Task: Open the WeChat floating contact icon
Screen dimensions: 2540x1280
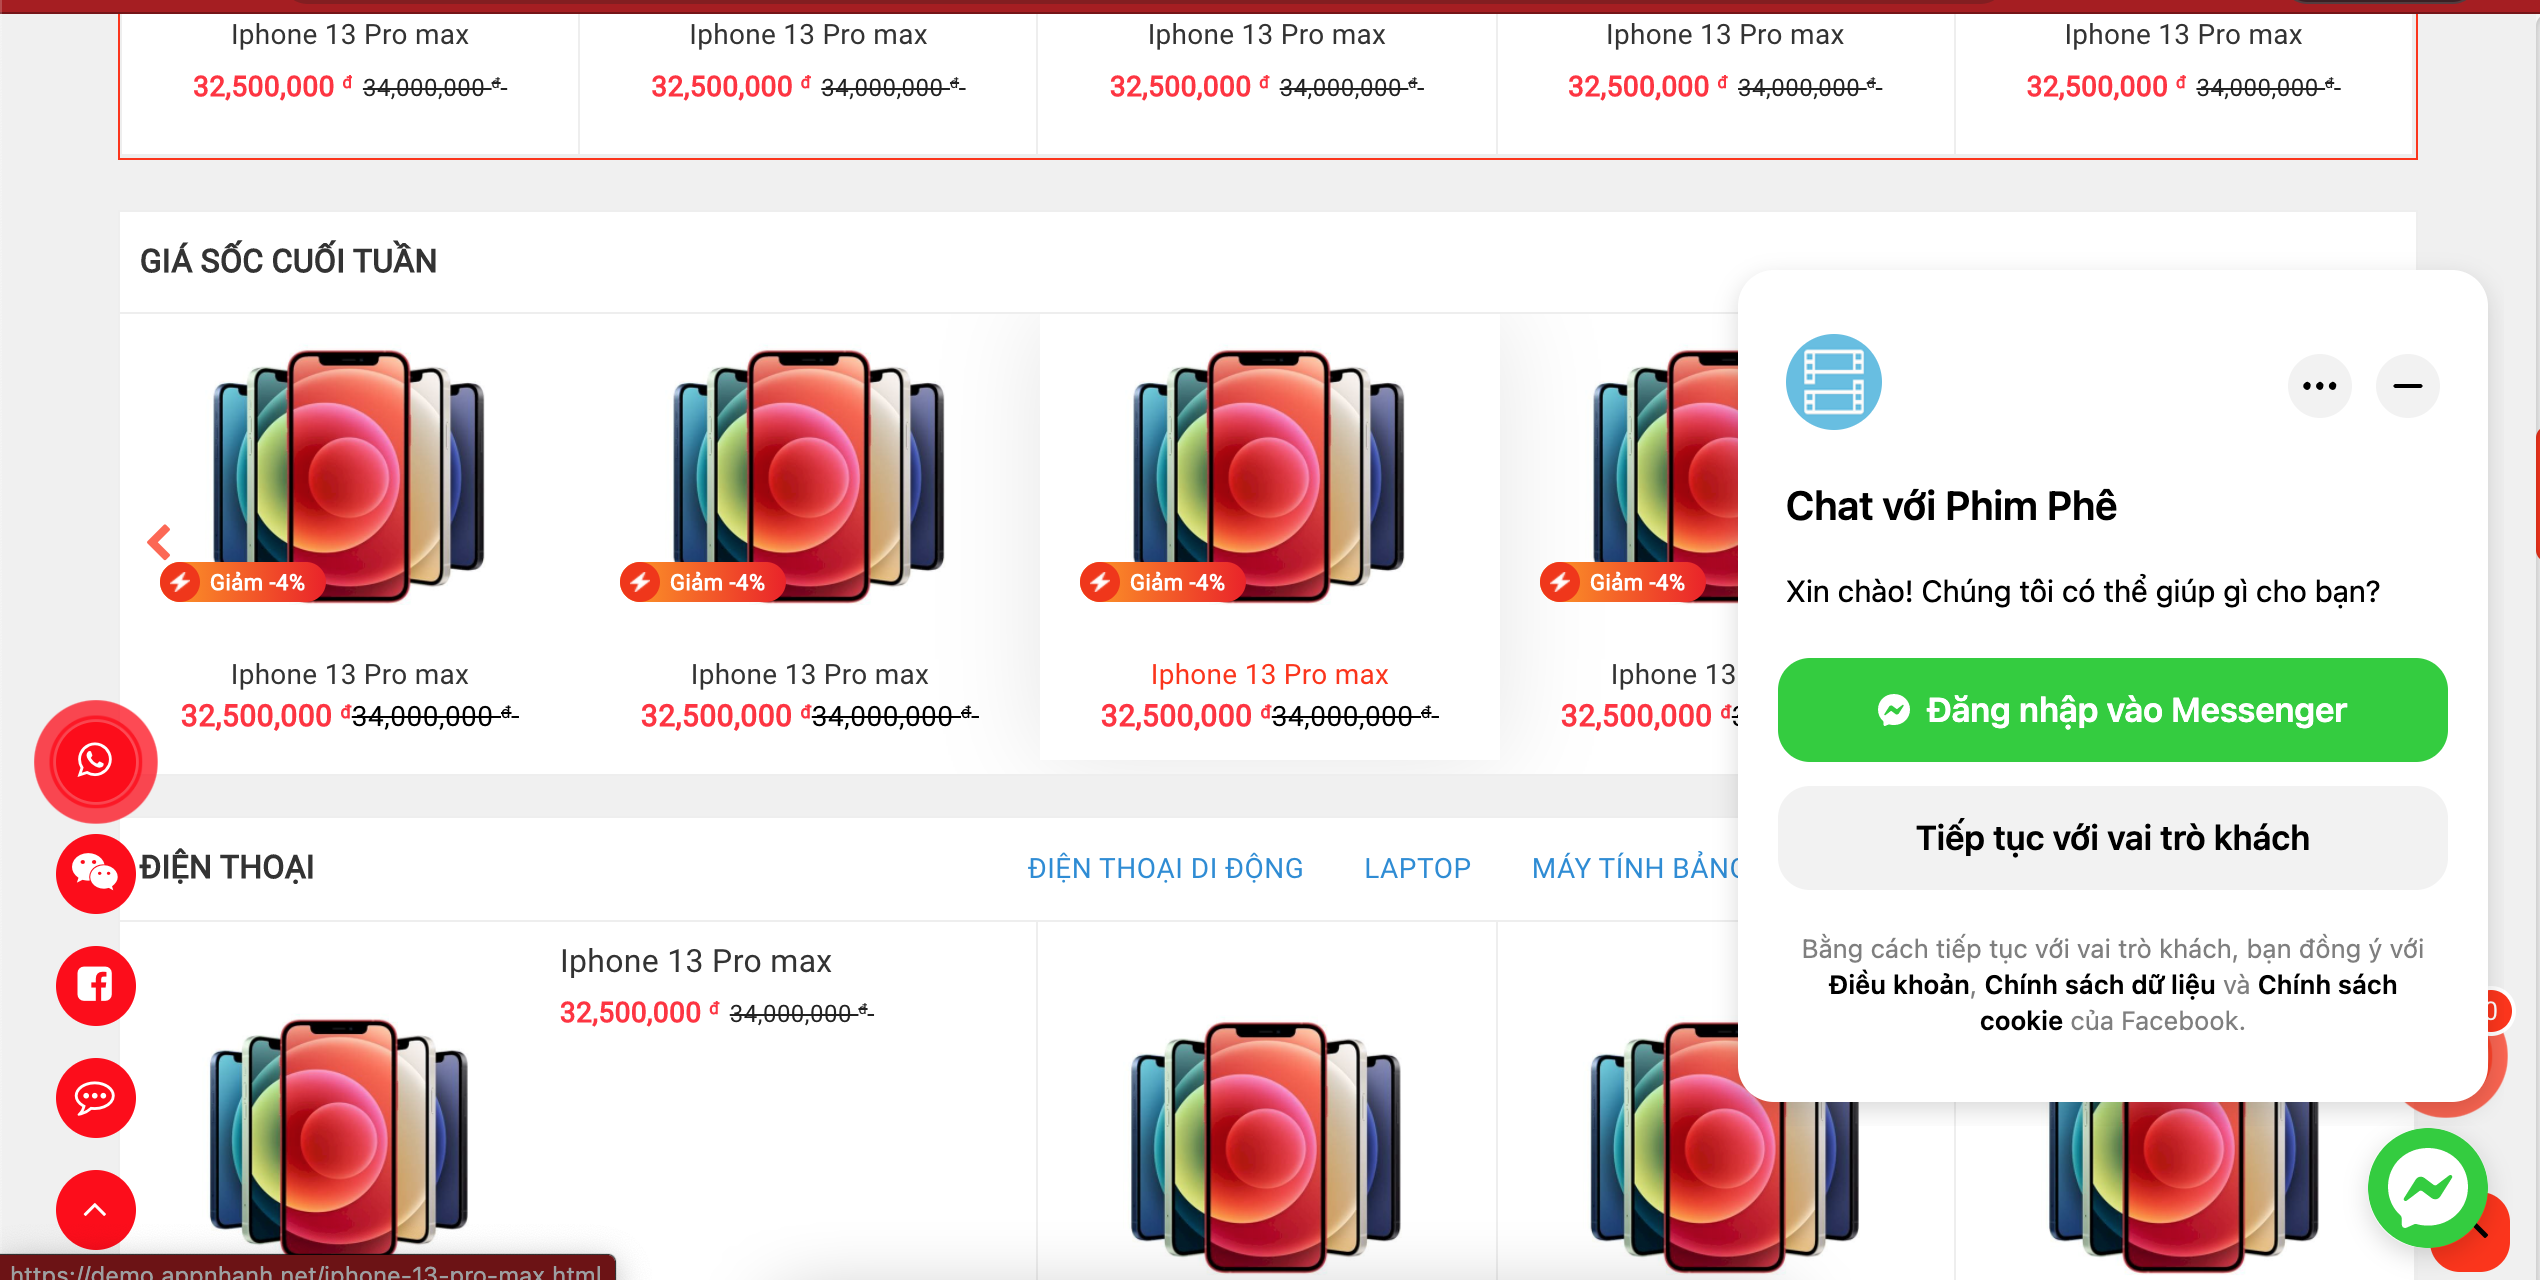Action: point(96,873)
